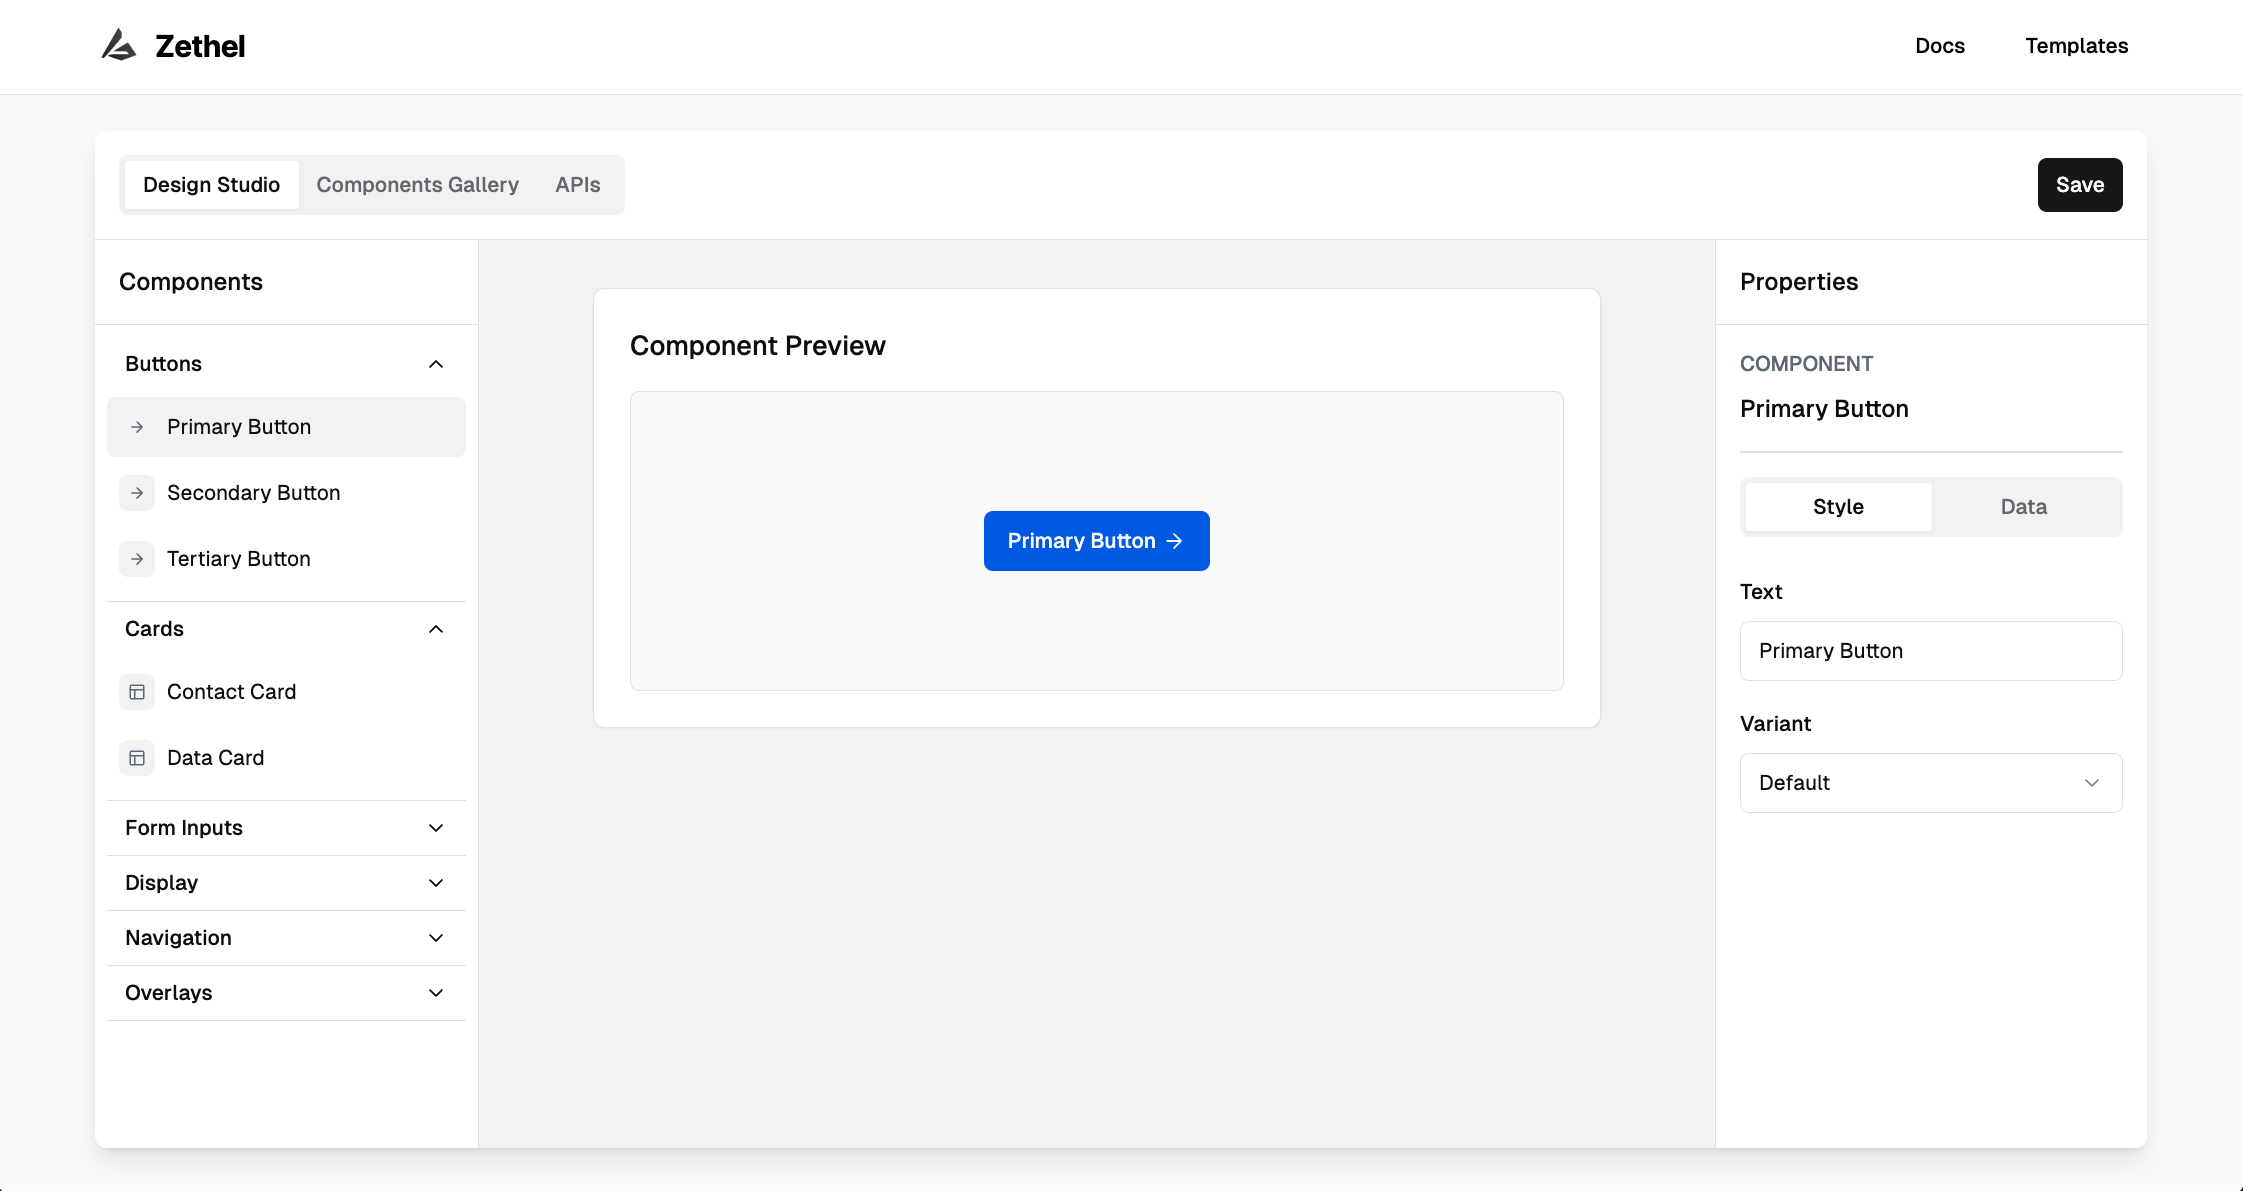Expand the Display section

click(436, 883)
